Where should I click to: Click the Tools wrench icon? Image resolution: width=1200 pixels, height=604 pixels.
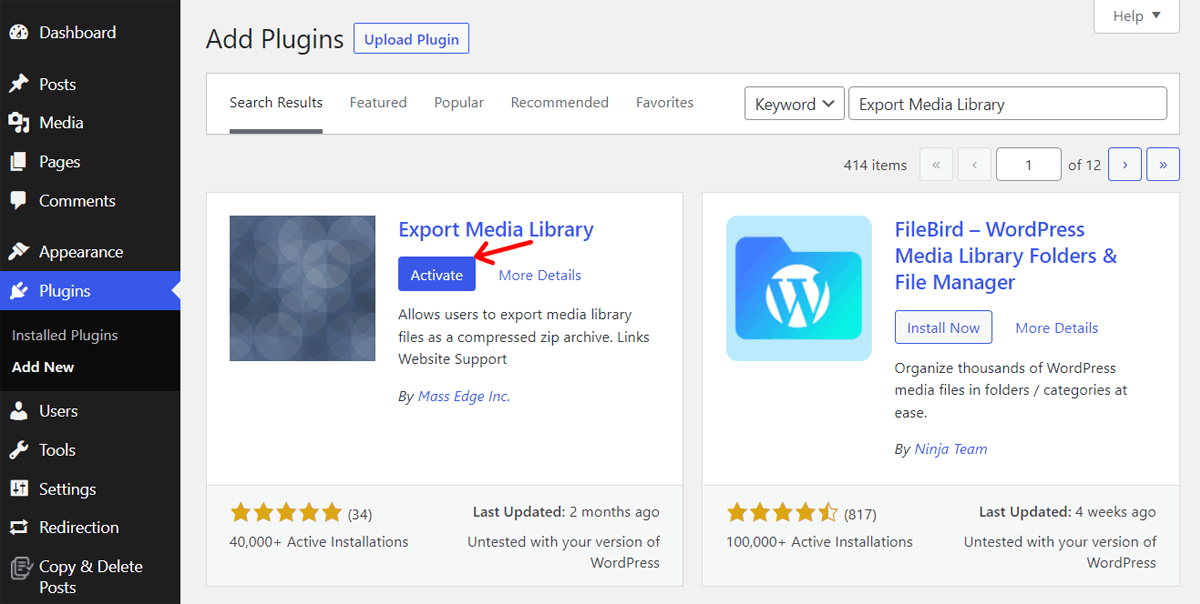point(19,450)
